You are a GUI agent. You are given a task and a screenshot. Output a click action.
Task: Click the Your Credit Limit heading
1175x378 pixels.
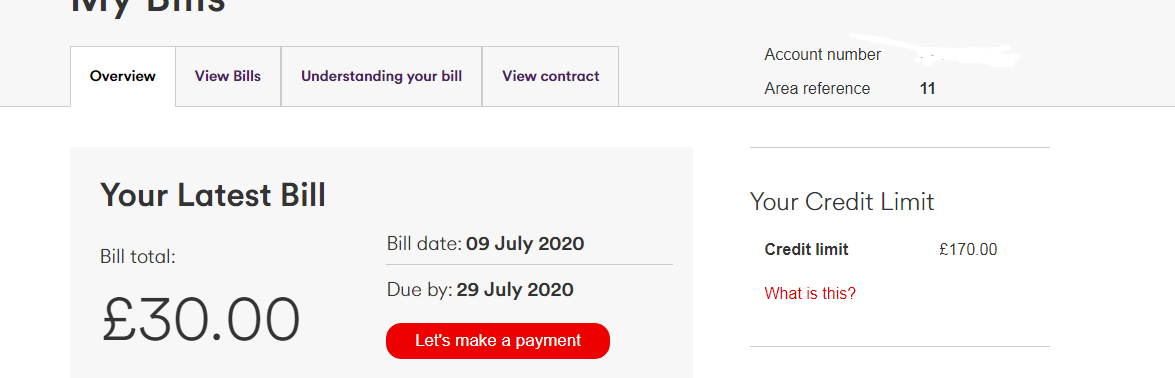[842, 202]
